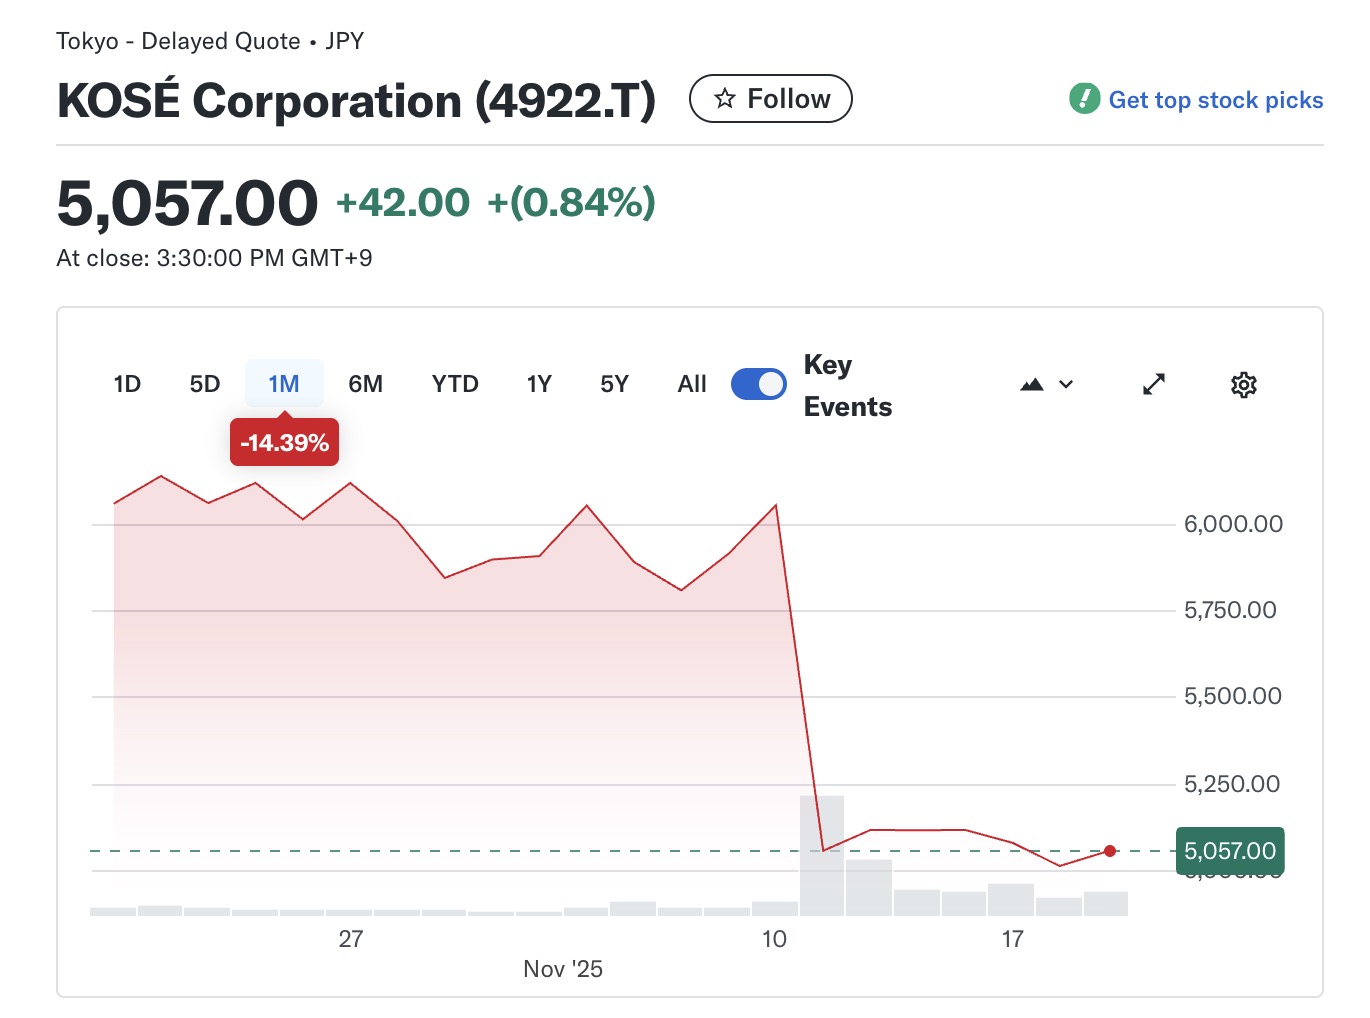Click the star icon in Follow button

coord(725,99)
